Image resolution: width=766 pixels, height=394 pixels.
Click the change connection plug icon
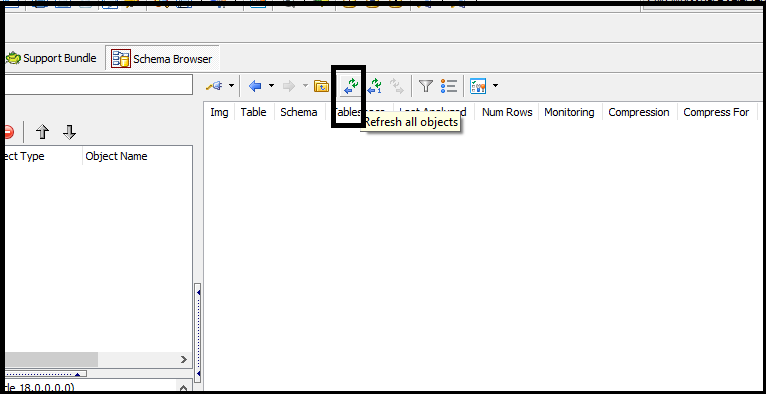click(x=214, y=86)
